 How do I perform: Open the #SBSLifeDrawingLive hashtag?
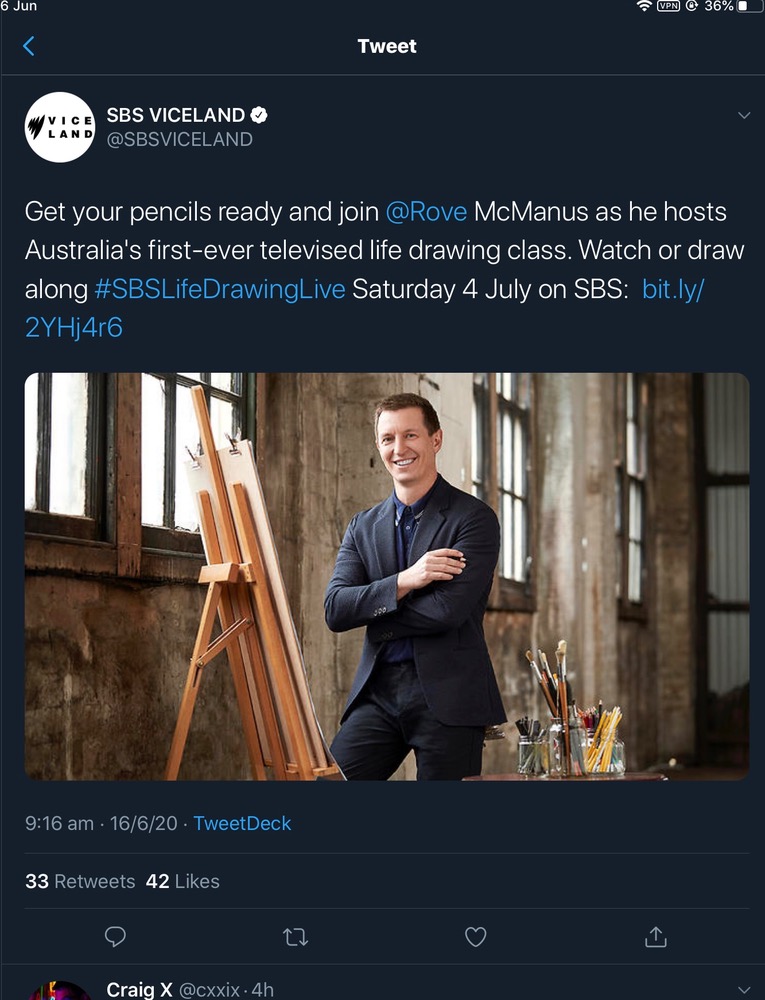(x=220, y=289)
